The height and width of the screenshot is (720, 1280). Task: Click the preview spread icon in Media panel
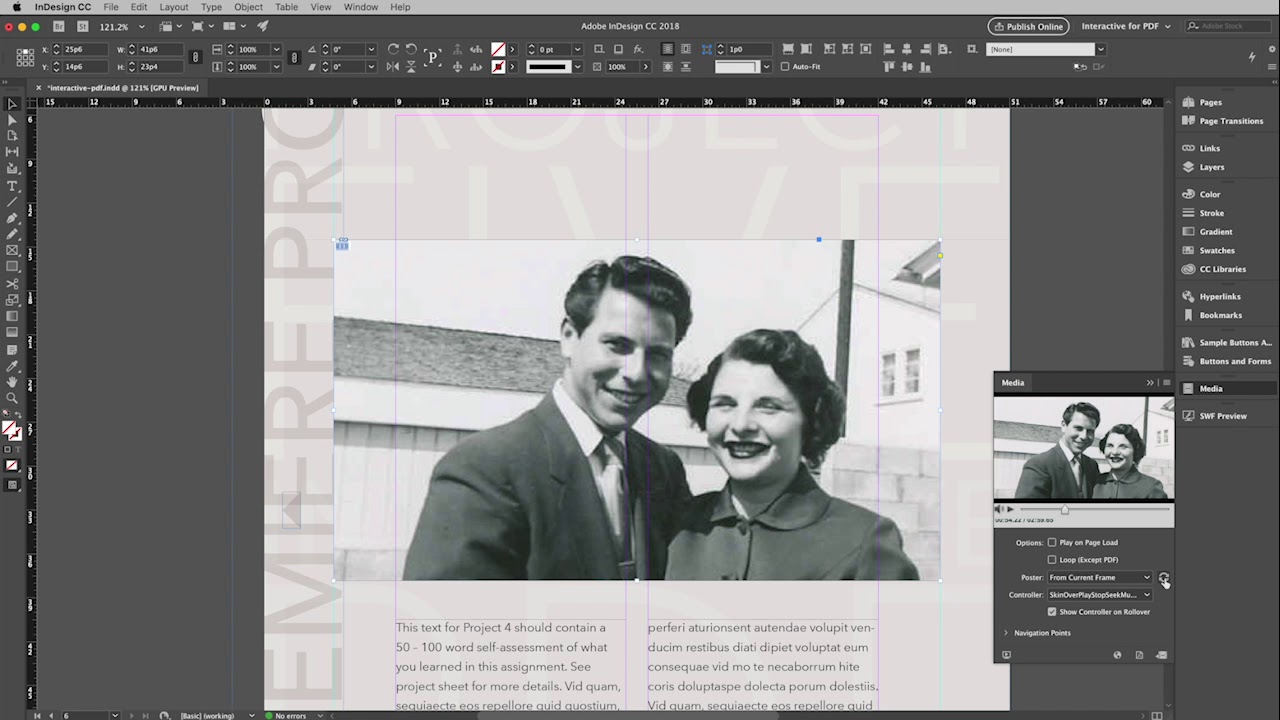1006,655
